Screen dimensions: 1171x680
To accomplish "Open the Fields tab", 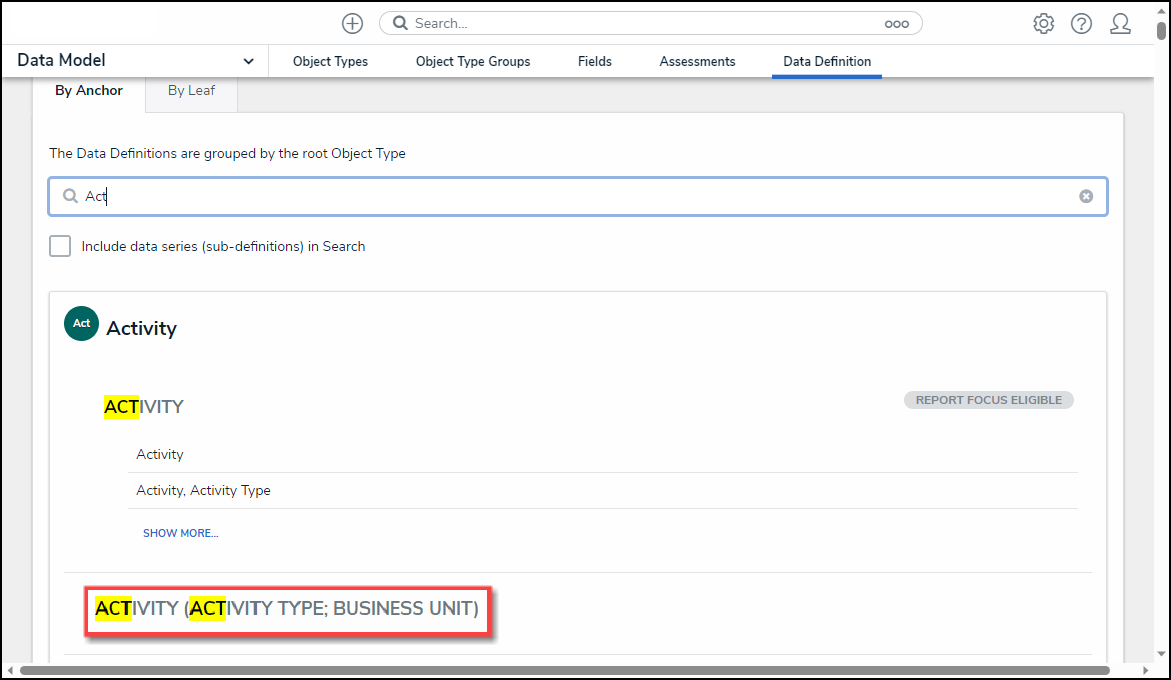I will tap(594, 61).
